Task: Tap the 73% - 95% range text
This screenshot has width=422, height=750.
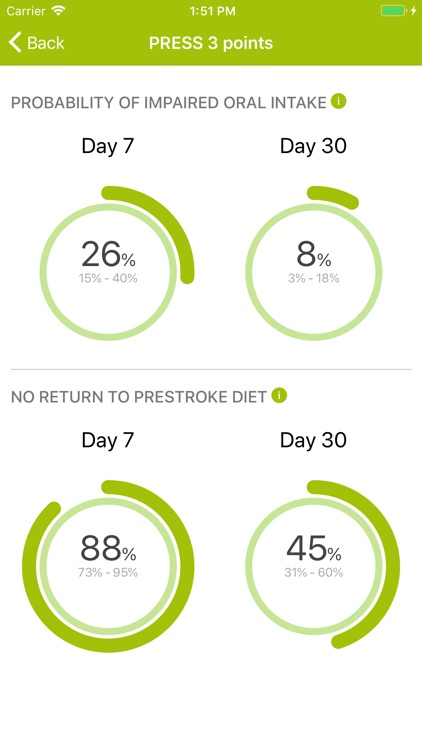Action: point(108,572)
